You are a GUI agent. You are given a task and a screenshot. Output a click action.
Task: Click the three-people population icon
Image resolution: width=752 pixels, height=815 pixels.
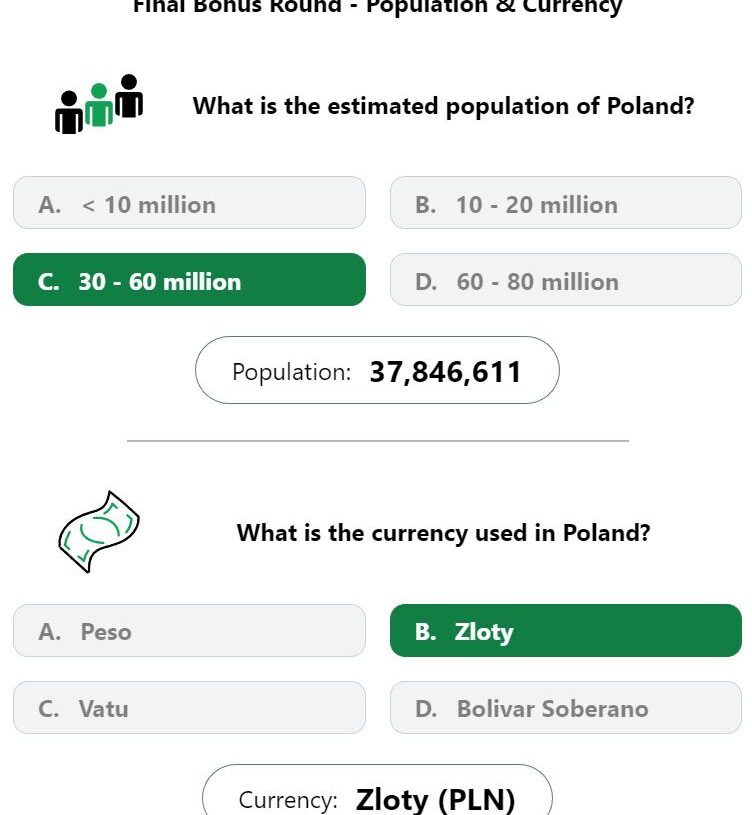pos(99,104)
